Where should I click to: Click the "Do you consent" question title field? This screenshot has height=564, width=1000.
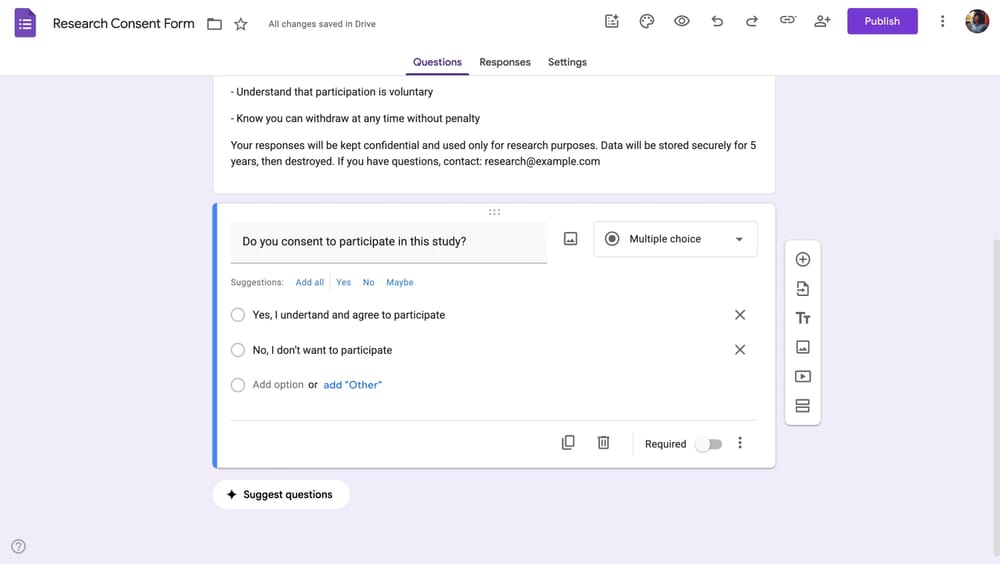(388, 242)
